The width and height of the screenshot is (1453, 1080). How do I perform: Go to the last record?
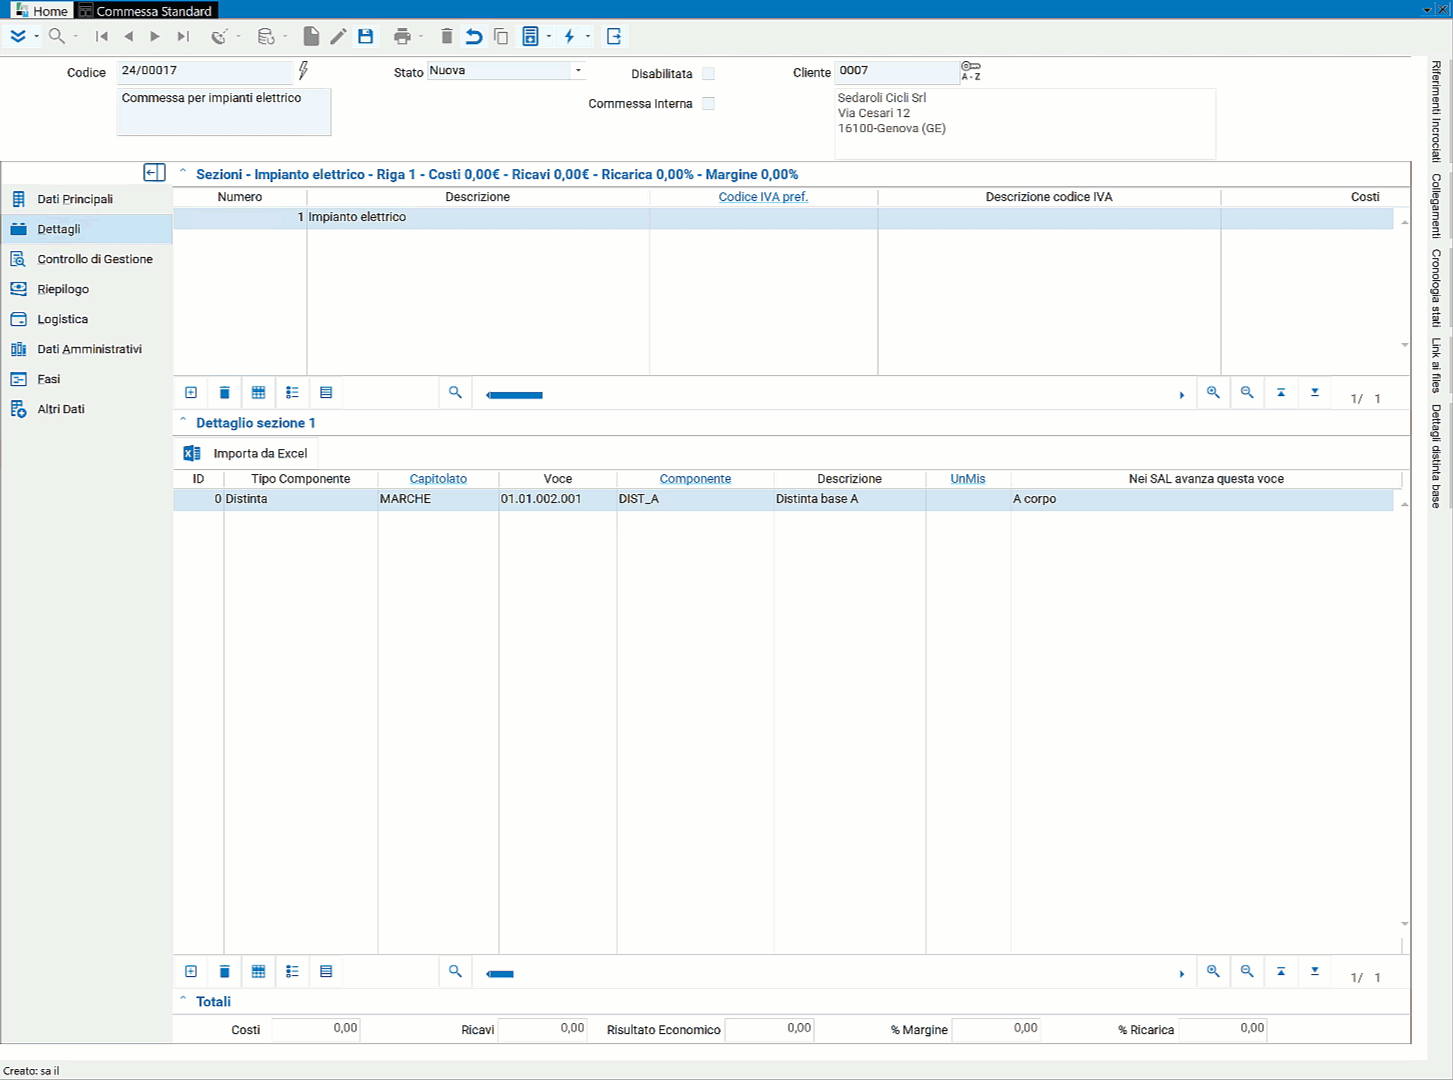tap(183, 37)
